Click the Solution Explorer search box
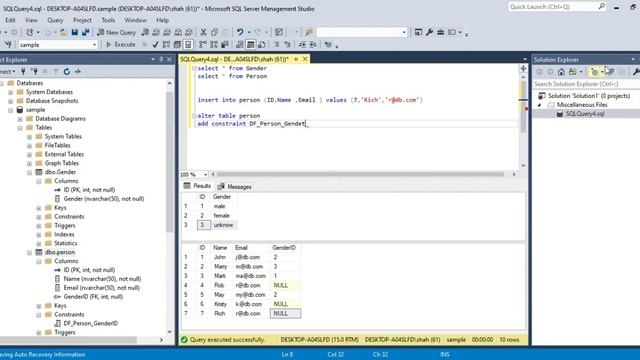 click(586, 84)
